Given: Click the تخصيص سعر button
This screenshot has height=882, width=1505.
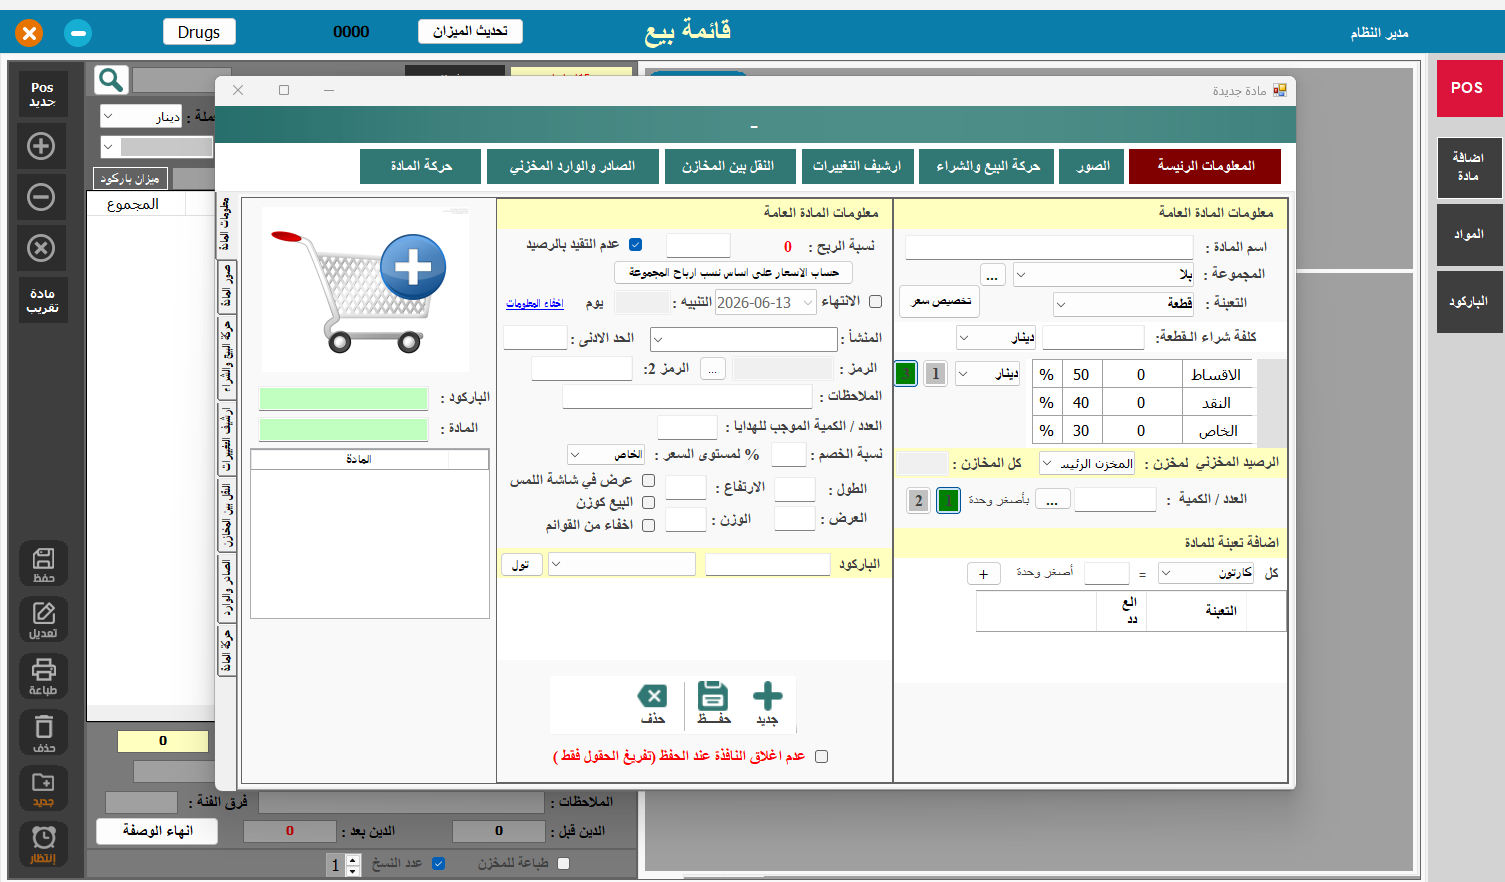Looking at the screenshot, I should (940, 301).
